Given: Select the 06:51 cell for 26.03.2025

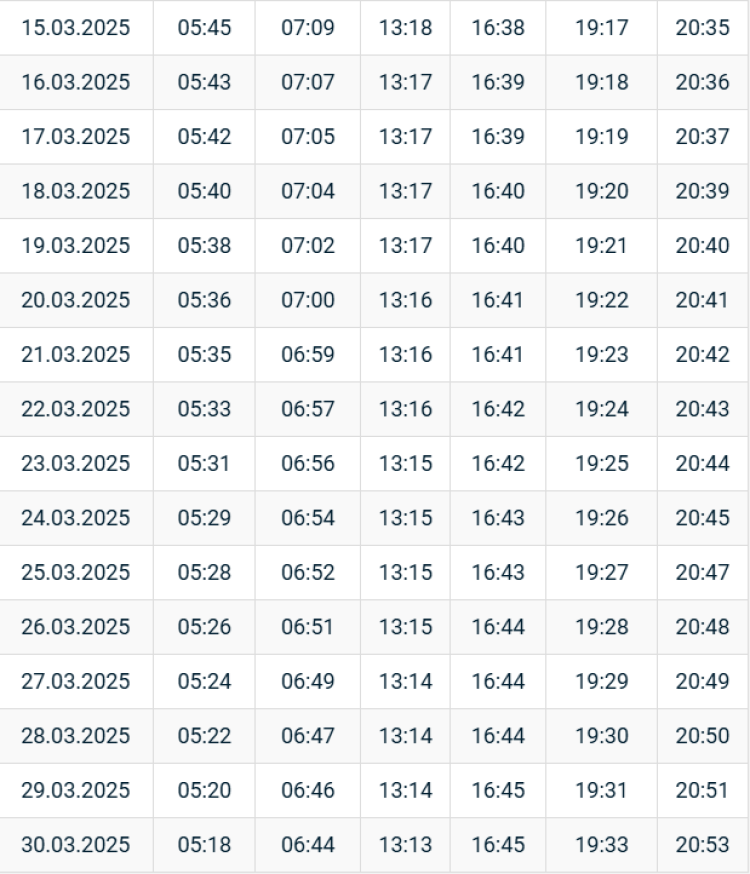Looking at the screenshot, I should [308, 627].
